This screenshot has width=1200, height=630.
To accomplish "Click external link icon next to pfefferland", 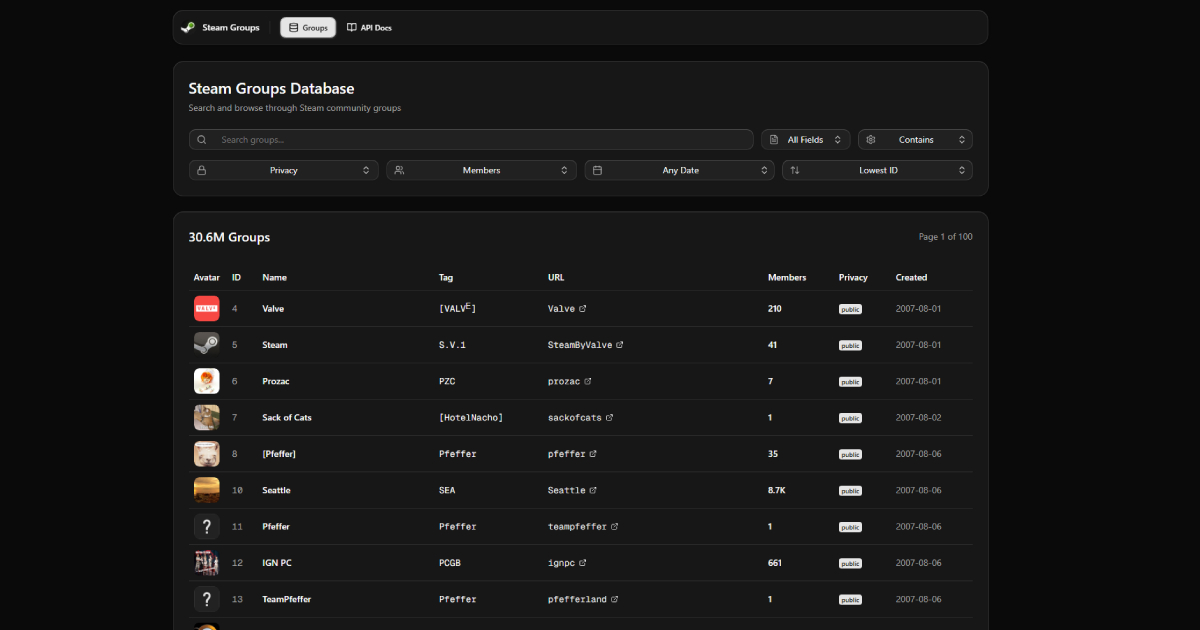I will [x=614, y=599].
